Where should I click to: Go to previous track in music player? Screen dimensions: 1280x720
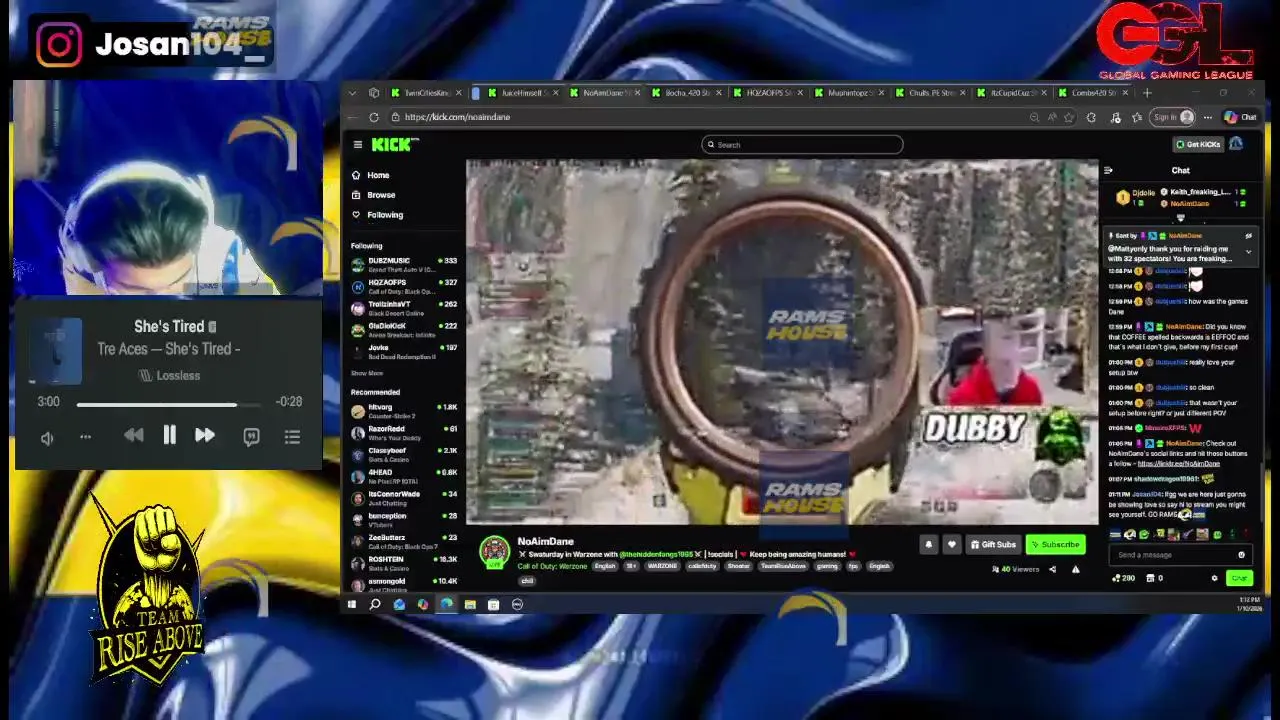click(133, 435)
